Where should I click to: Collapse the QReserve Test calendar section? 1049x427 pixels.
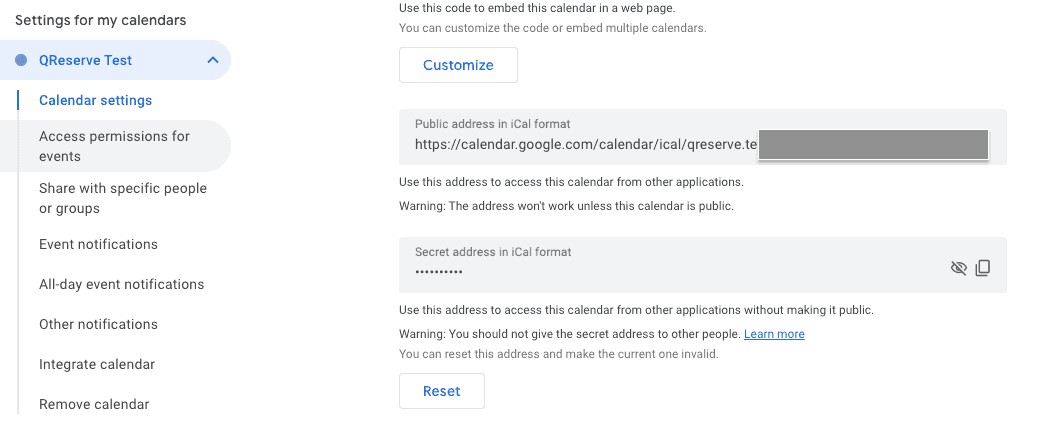212,60
